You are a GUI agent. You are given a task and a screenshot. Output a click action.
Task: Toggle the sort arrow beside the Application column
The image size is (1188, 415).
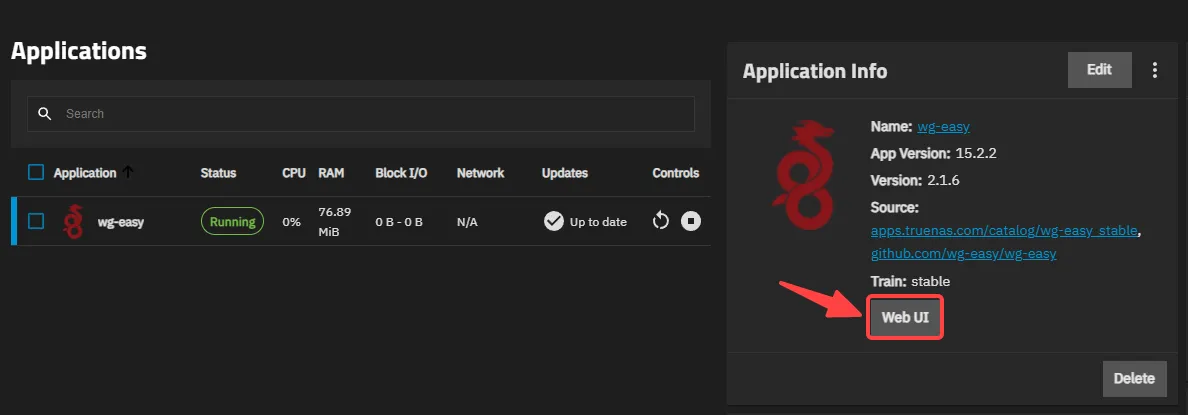(127, 173)
